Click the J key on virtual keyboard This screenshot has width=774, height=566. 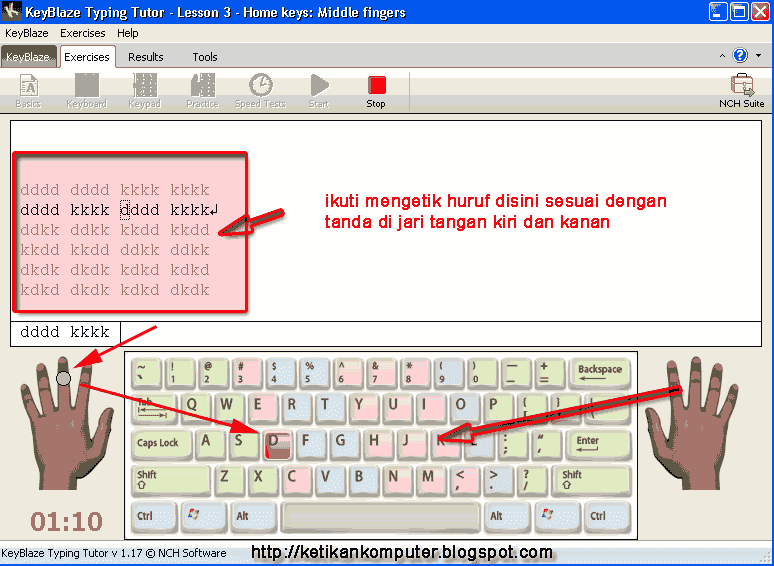tap(411, 443)
